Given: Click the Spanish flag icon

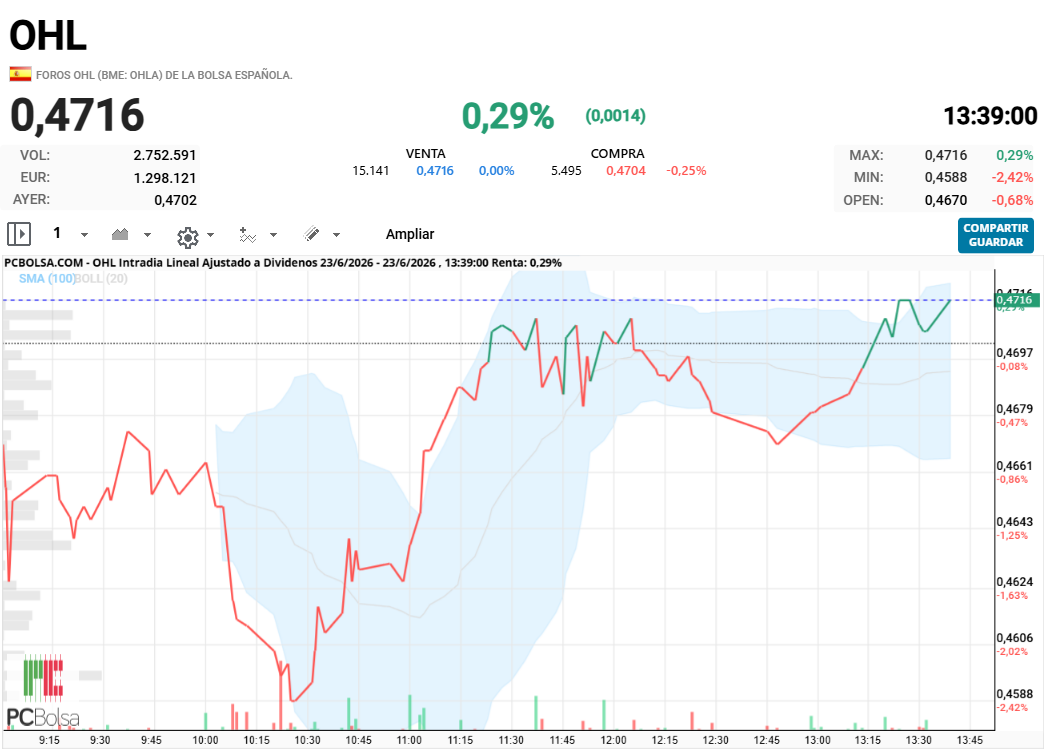Looking at the screenshot, I should [20, 74].
